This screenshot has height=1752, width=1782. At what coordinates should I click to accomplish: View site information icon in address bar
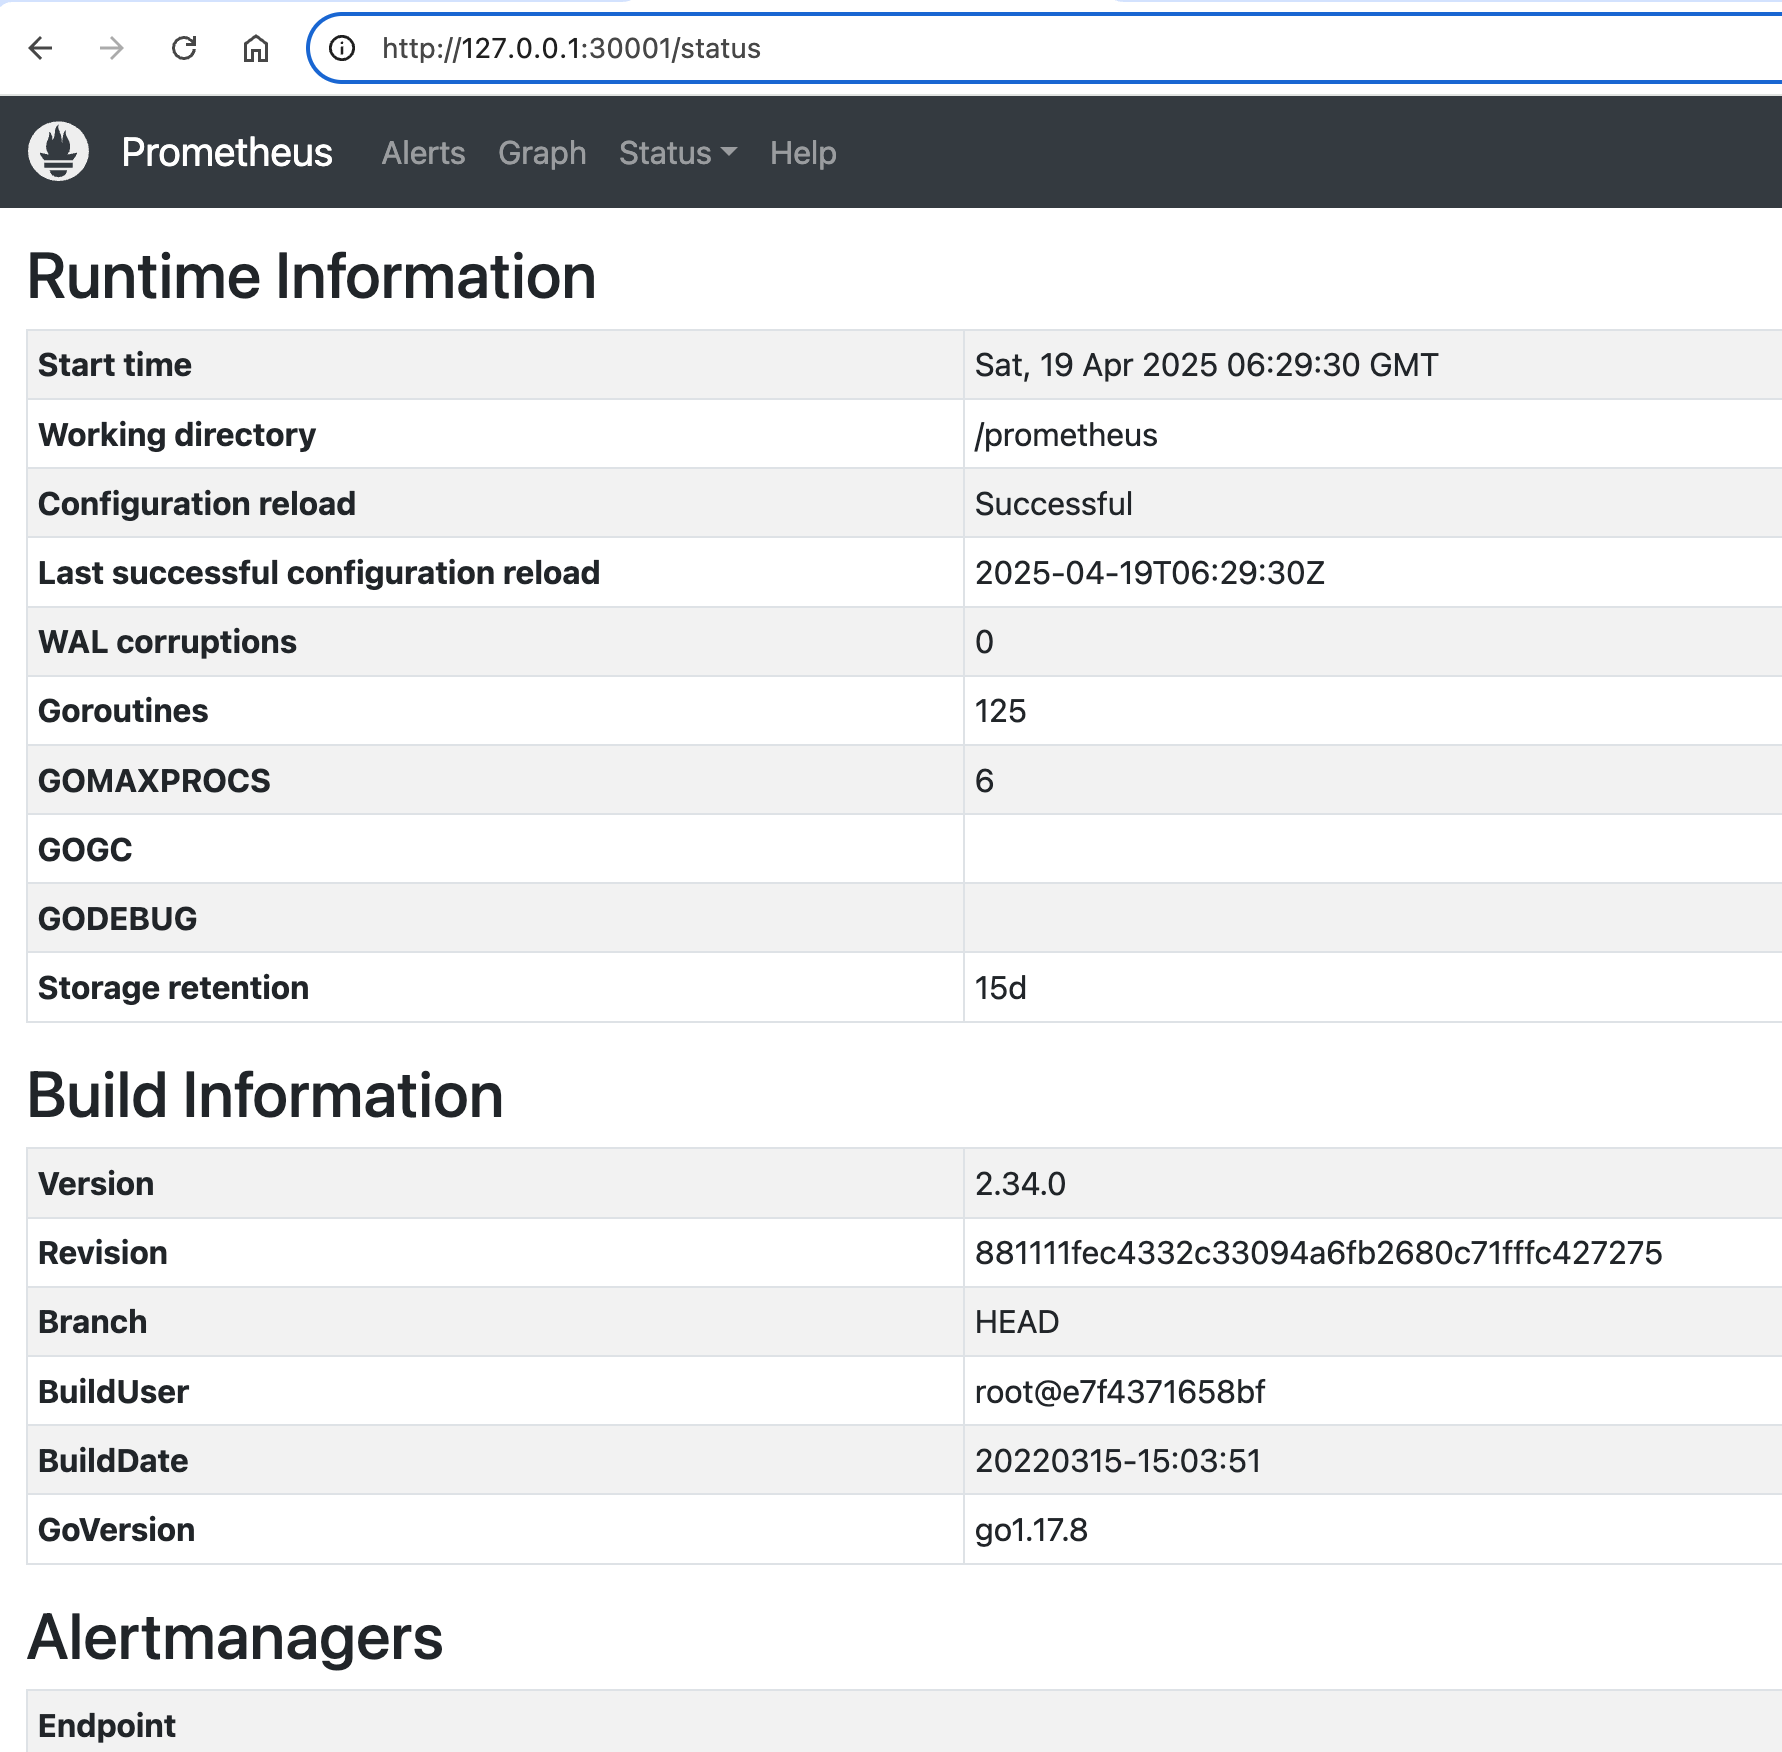(342, 48)
